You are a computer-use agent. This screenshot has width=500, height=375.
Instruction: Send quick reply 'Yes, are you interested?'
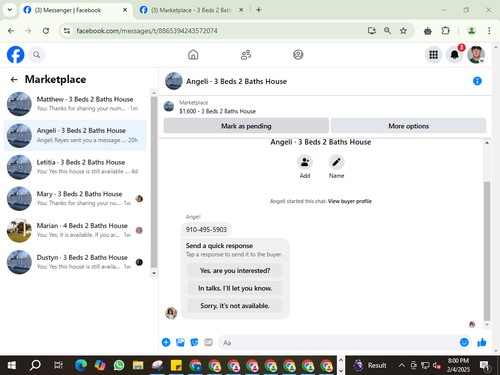pos(235,270)
